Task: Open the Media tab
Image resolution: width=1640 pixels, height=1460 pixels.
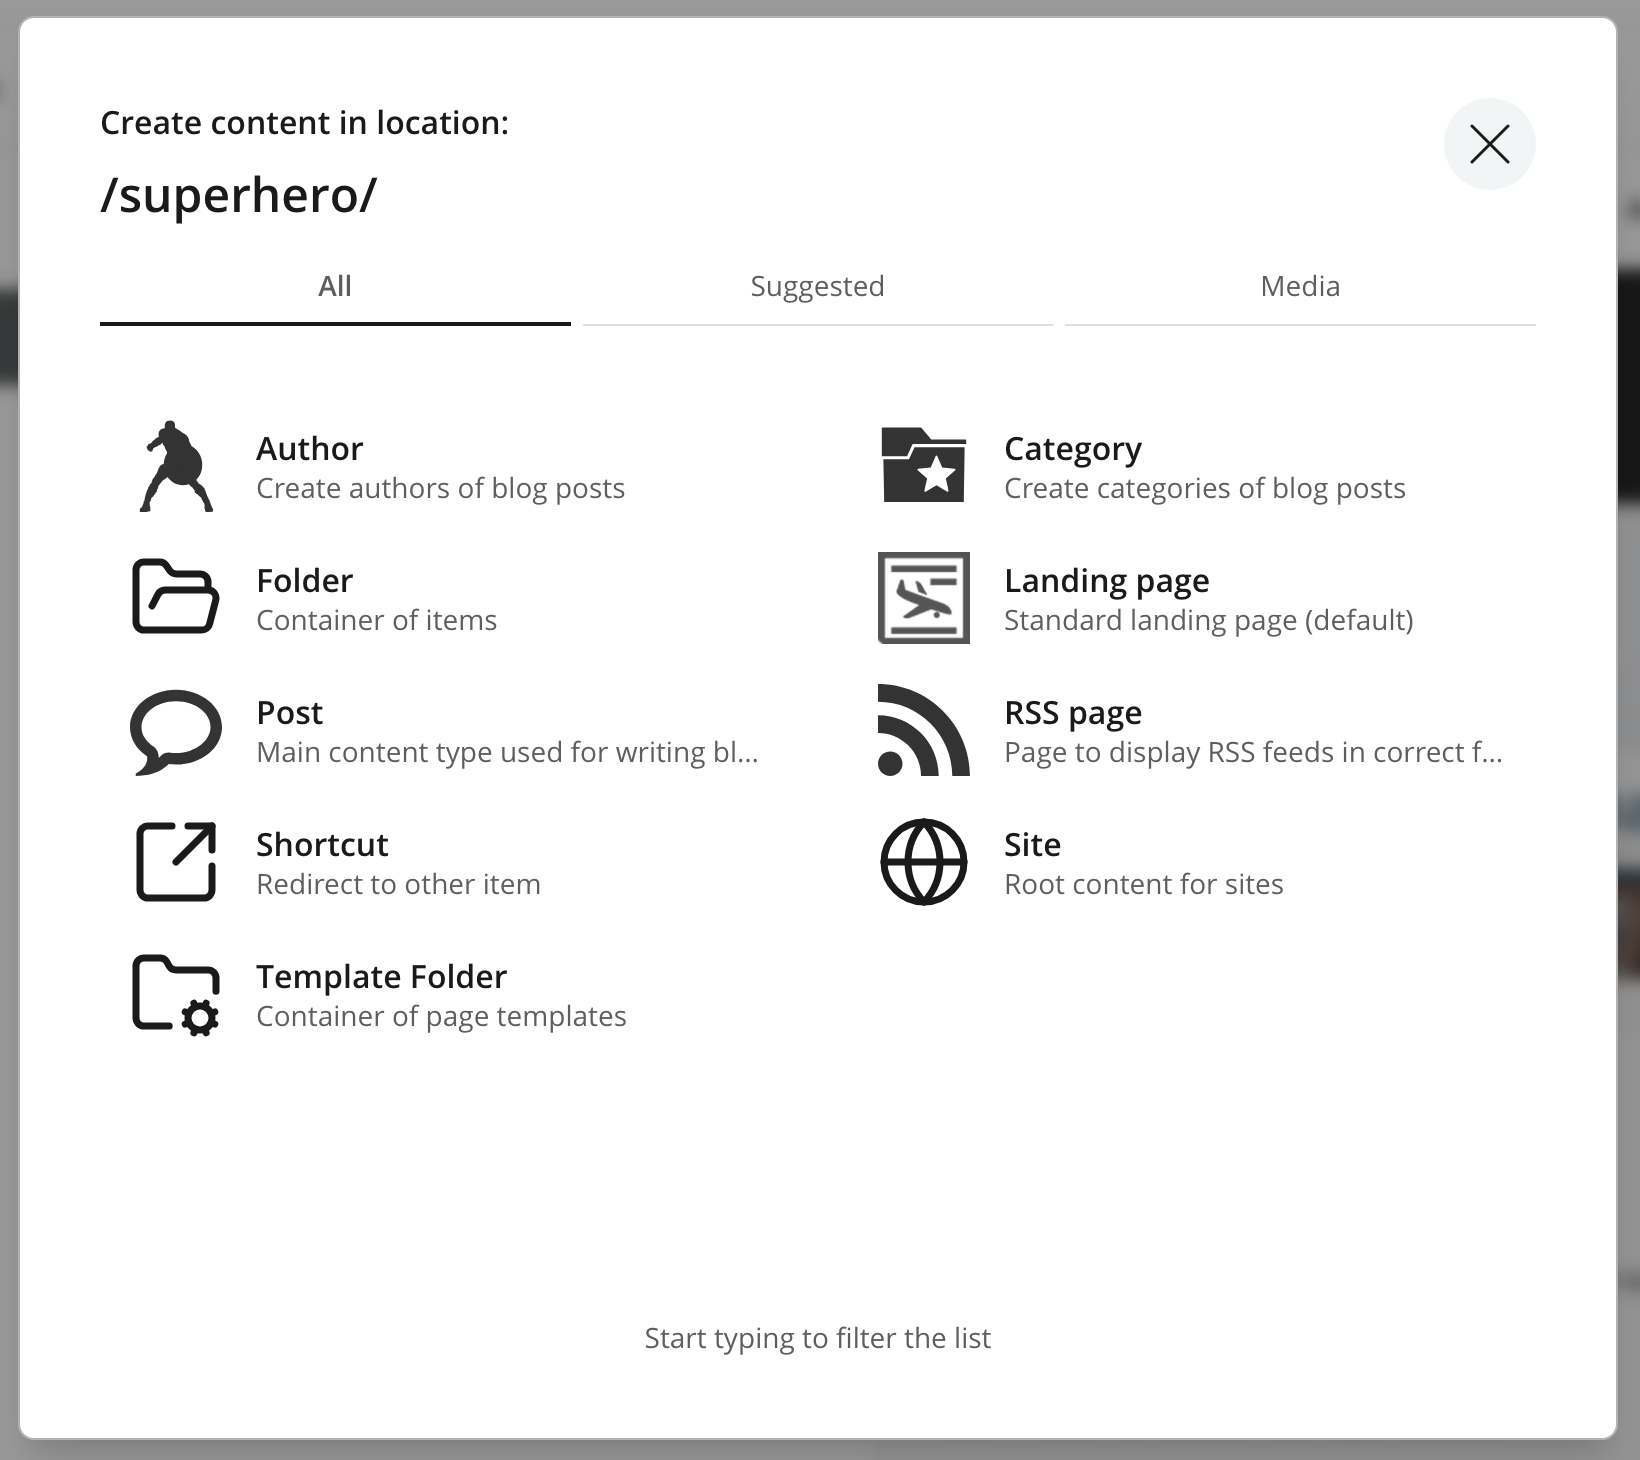Action: tap(1300, 287)
